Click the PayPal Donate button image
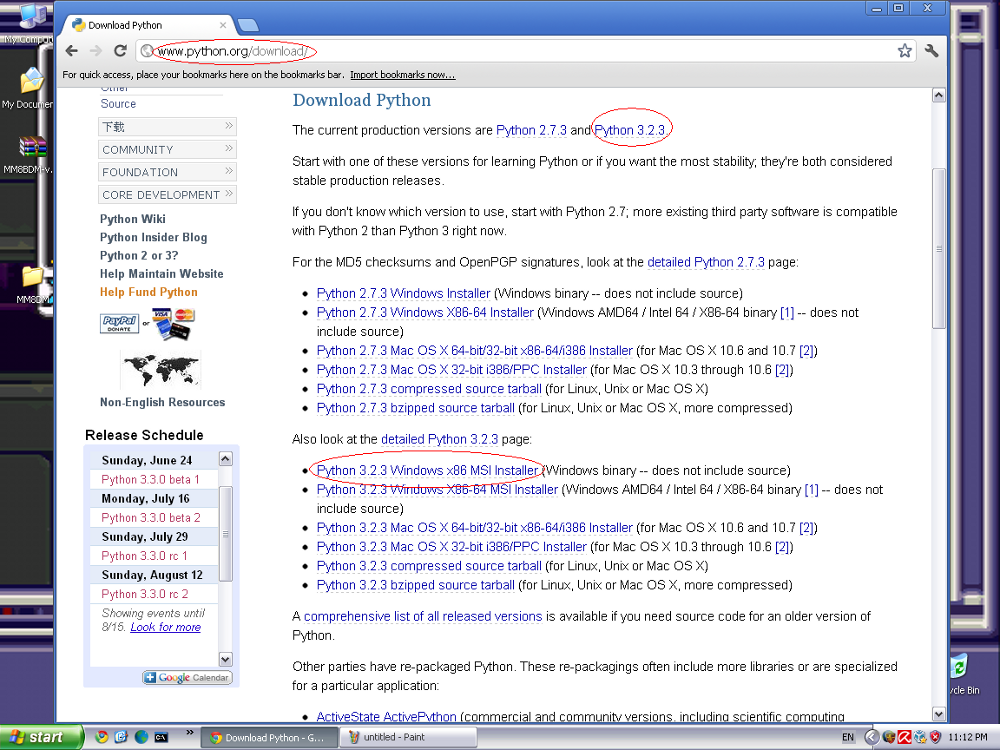 coord(119,323)
